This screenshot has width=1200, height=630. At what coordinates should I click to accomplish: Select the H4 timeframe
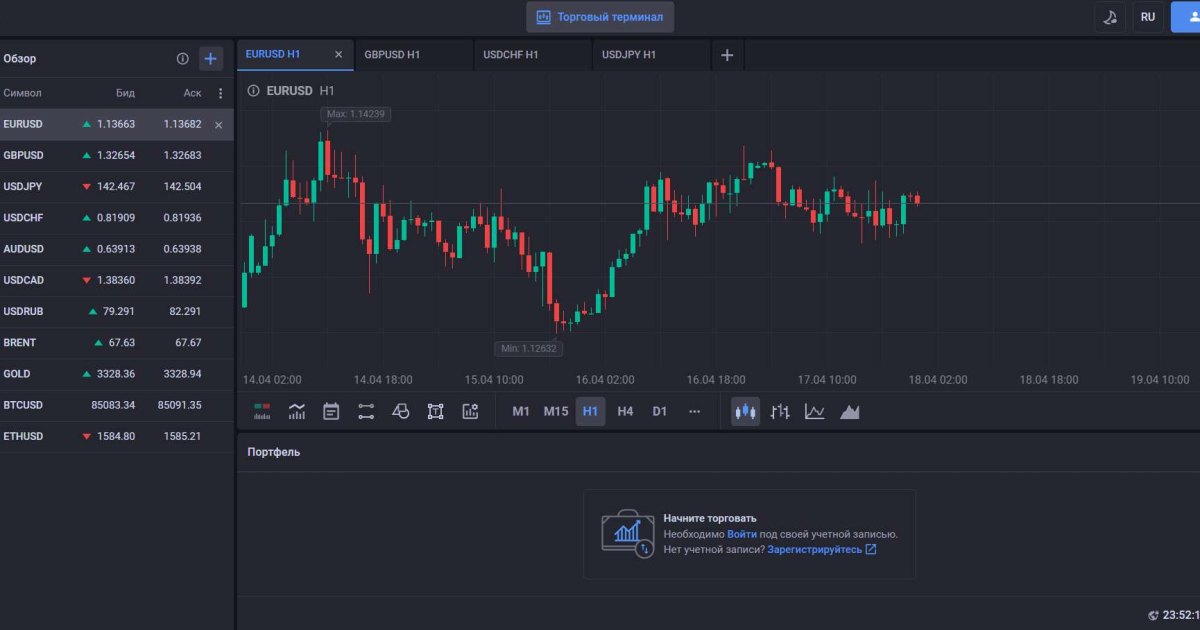[x=625, y=411]
